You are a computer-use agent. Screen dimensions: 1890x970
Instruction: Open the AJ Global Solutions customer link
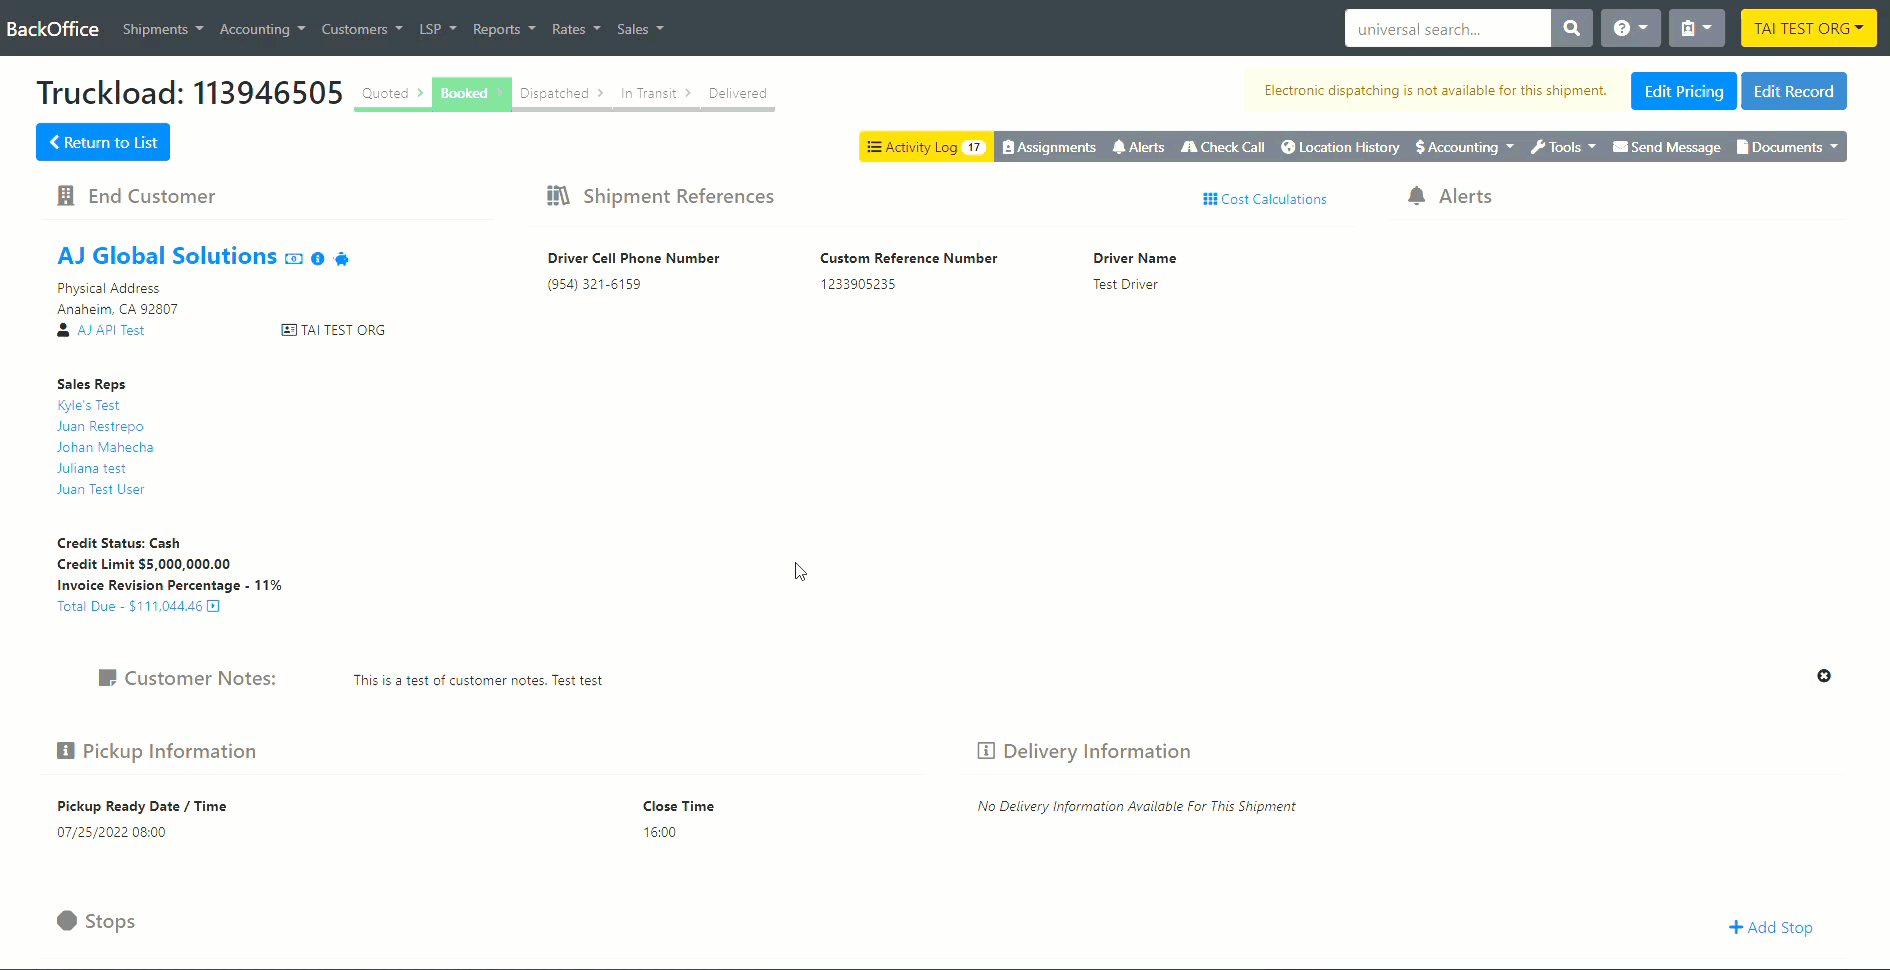pos(167,256)
